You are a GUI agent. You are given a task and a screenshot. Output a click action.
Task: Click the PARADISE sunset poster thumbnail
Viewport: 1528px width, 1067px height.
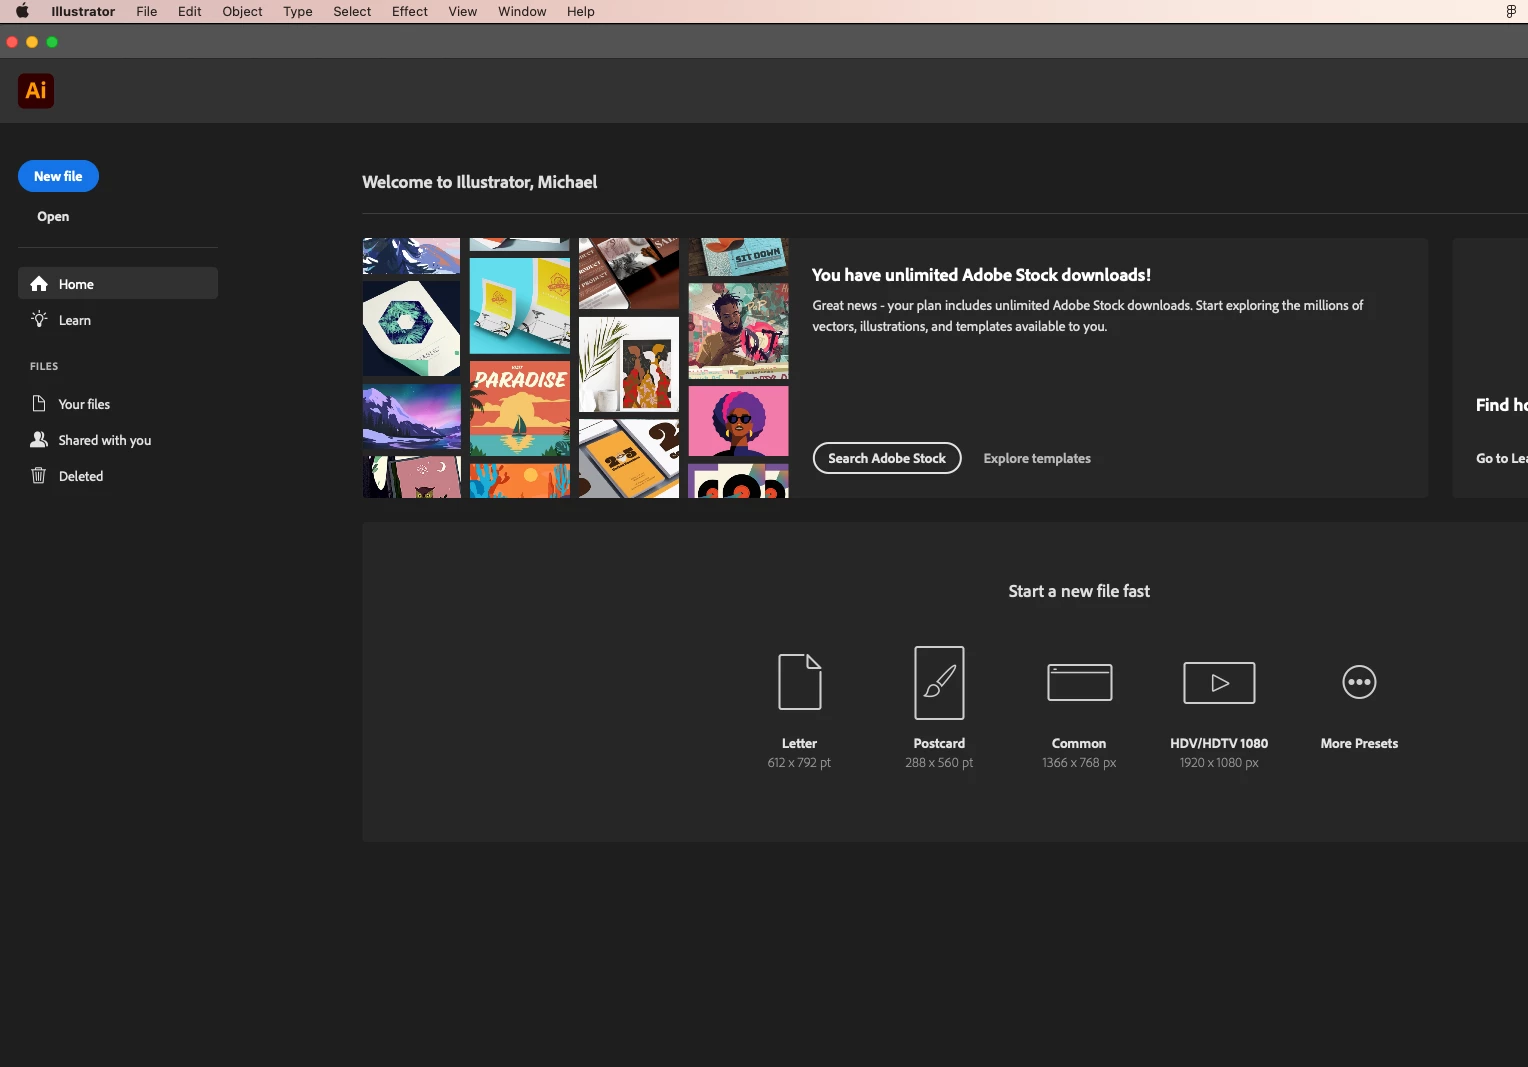520,409
